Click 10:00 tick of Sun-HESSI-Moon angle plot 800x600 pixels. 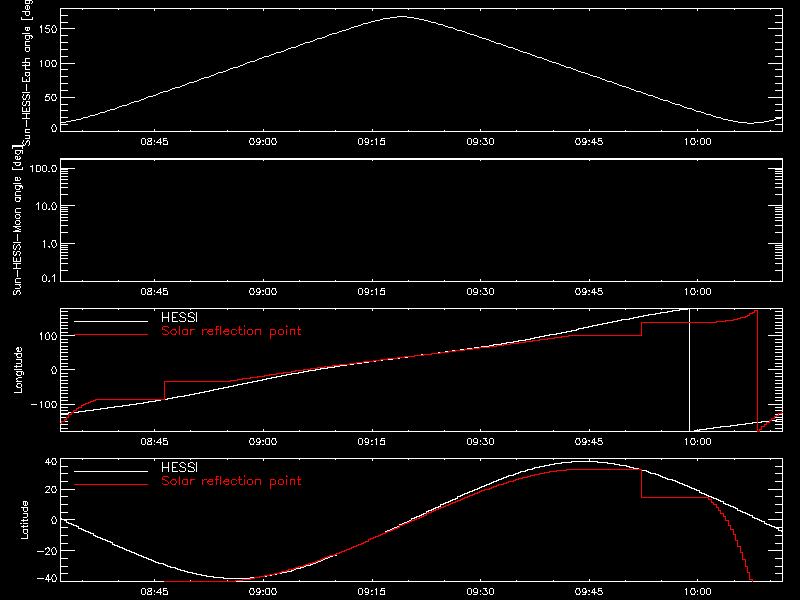(697, 292)
